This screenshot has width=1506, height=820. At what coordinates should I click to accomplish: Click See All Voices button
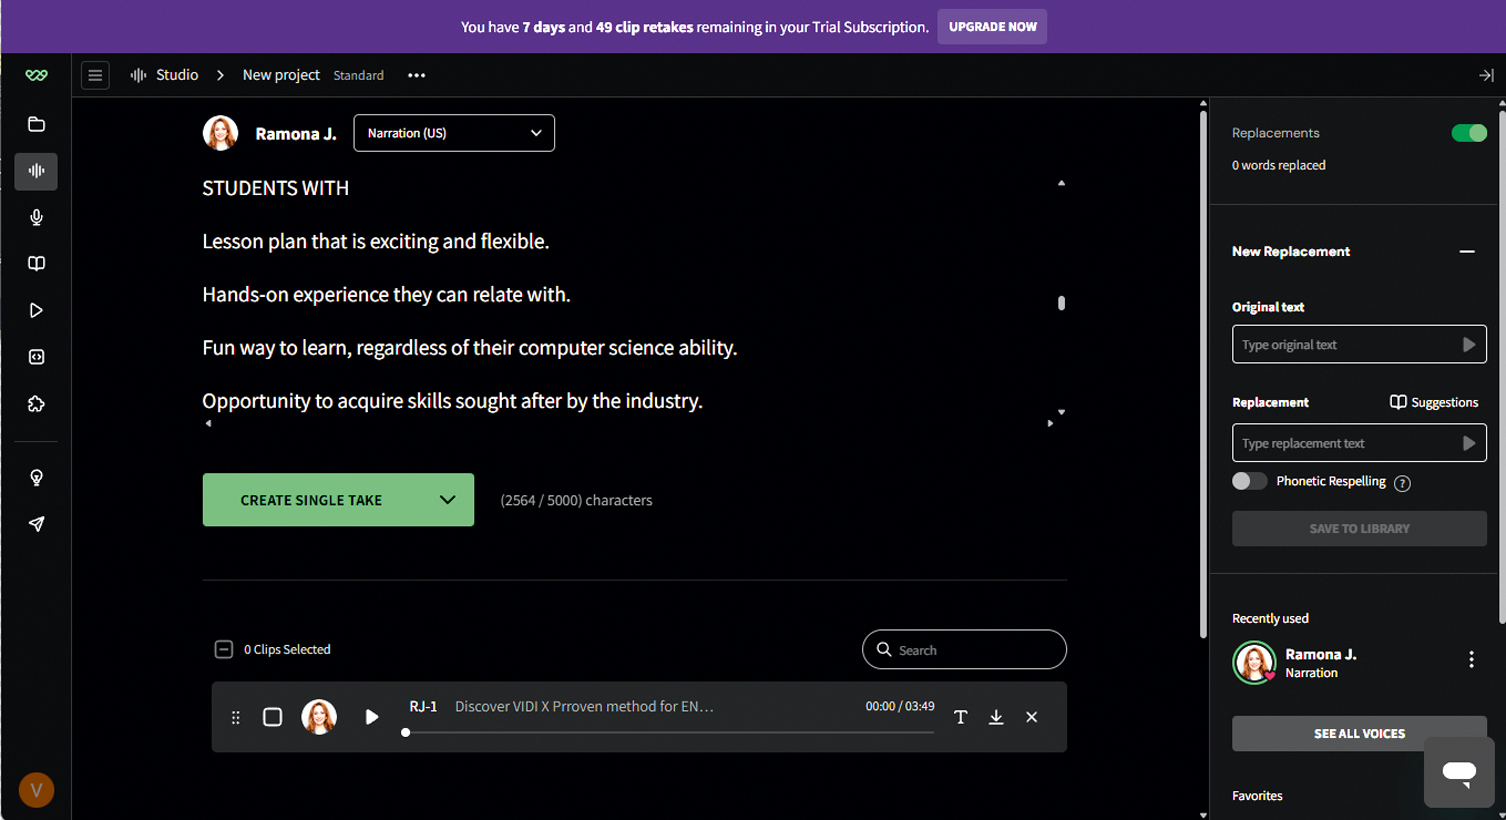[x=1358, y=733]
